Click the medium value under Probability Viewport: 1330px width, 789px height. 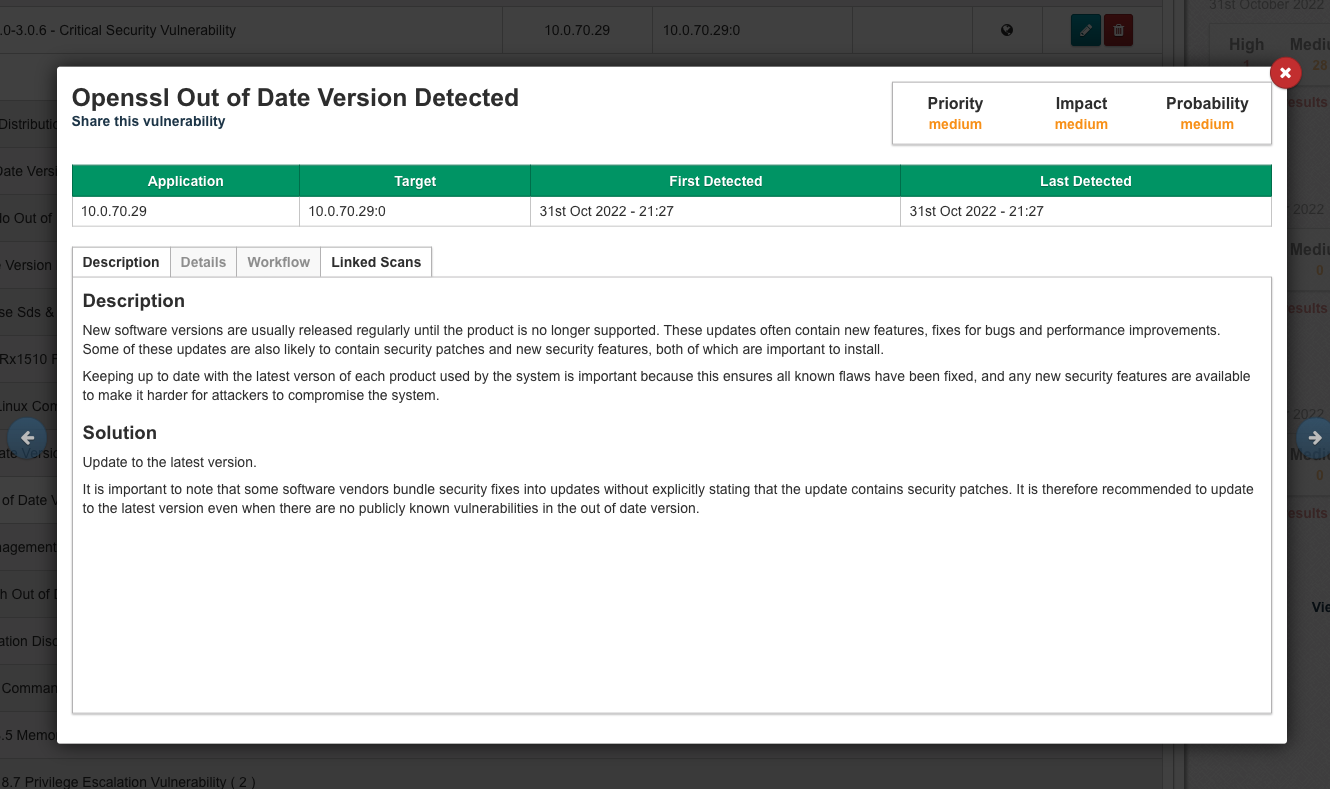(1207, 124)
